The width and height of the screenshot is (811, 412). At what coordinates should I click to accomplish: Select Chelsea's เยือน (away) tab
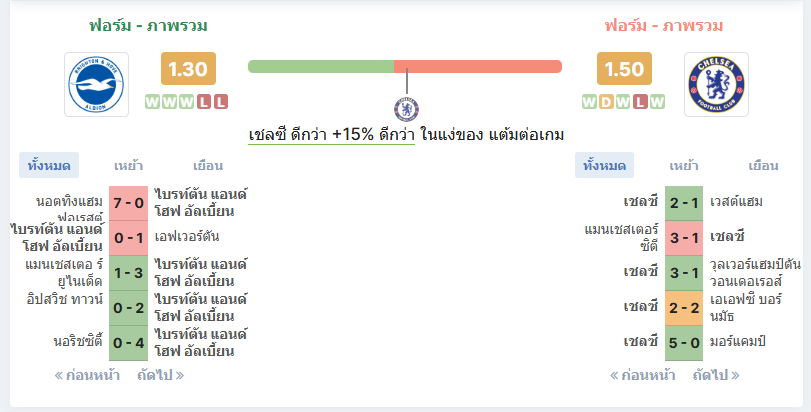[763, 165]
